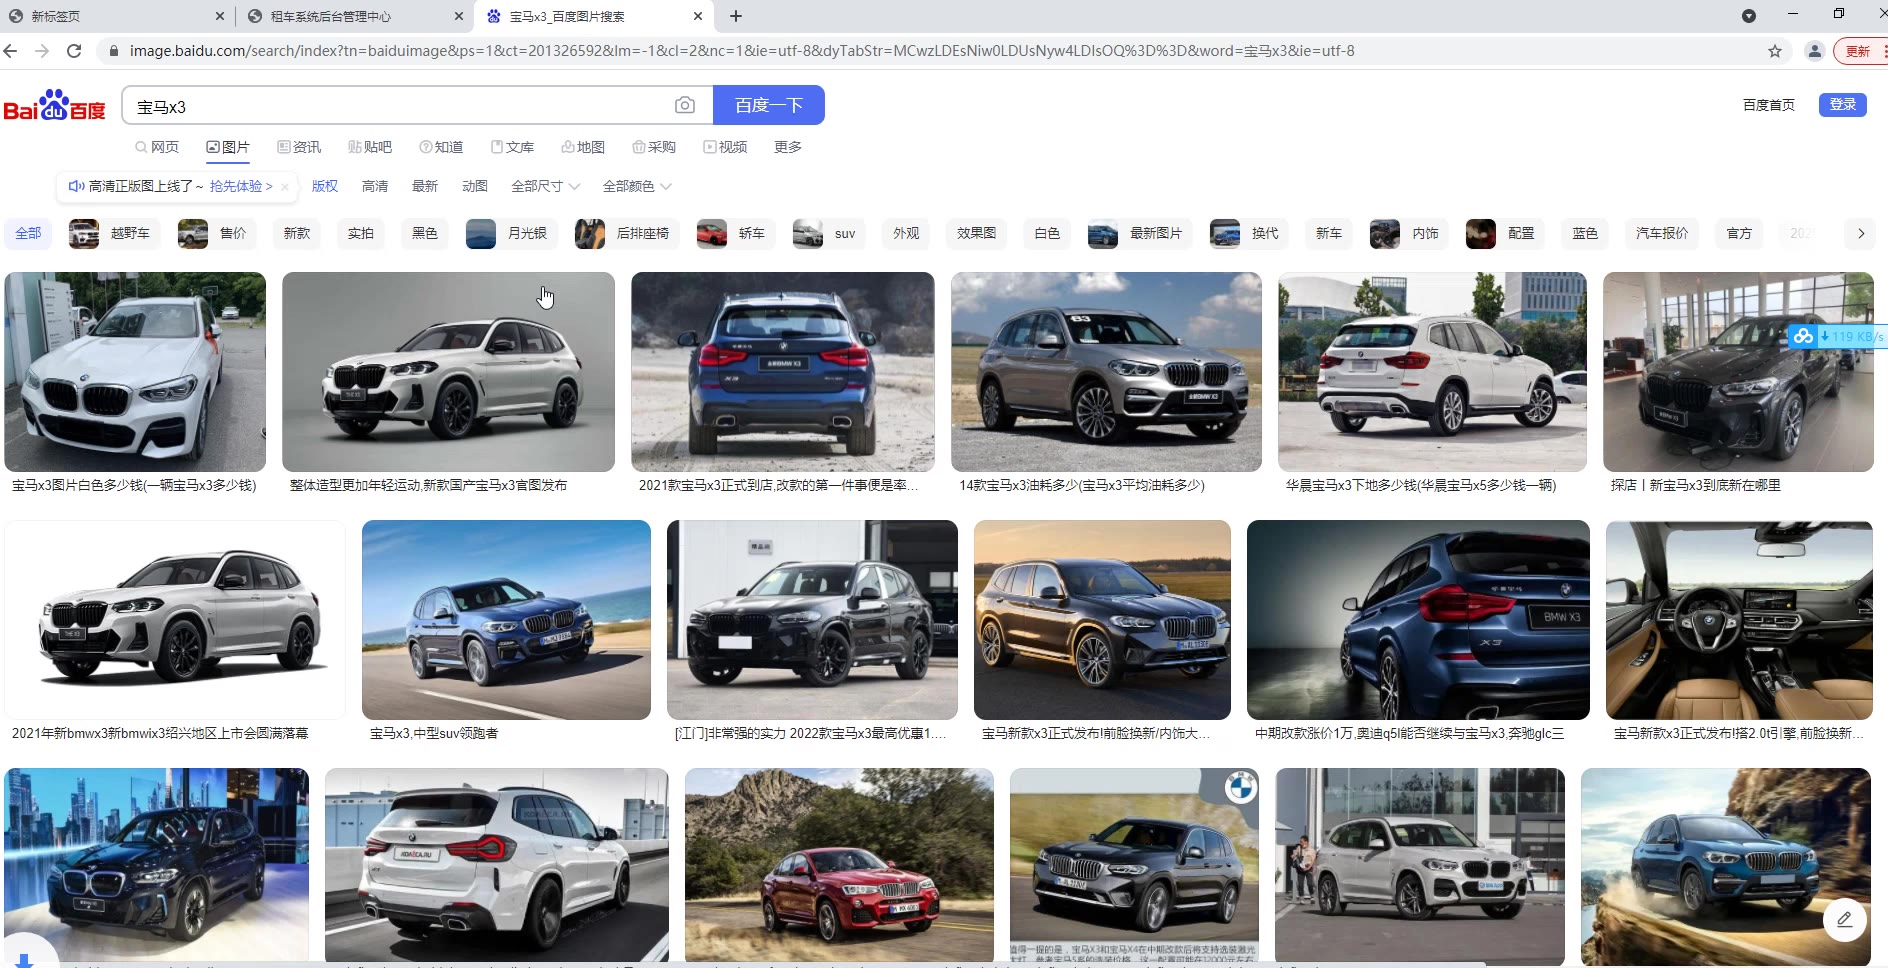Screen dimensions: 1888x968
Task: Switch to the 文库 search tab
Action: tap(512, 147)
